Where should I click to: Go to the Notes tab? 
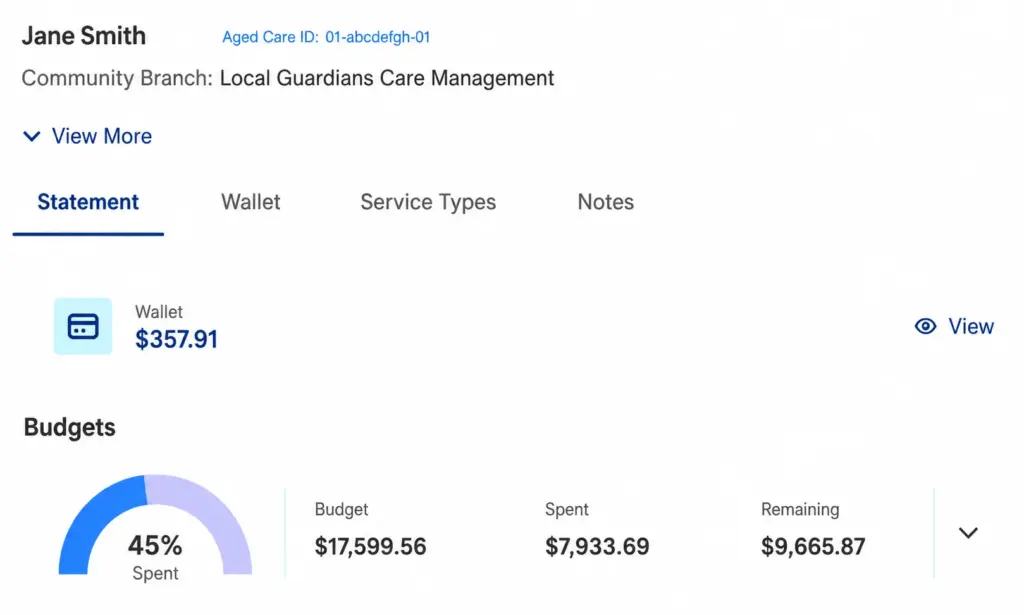point(605,202)
